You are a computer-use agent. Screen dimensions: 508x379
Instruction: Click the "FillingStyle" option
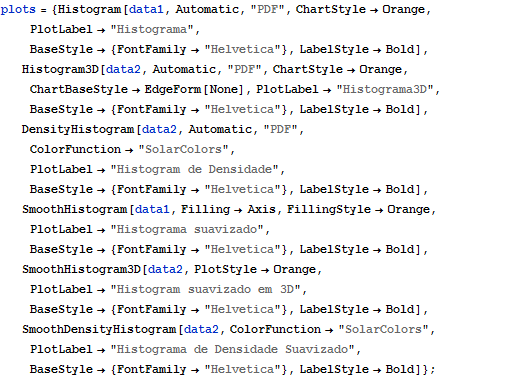click(329, 209)
